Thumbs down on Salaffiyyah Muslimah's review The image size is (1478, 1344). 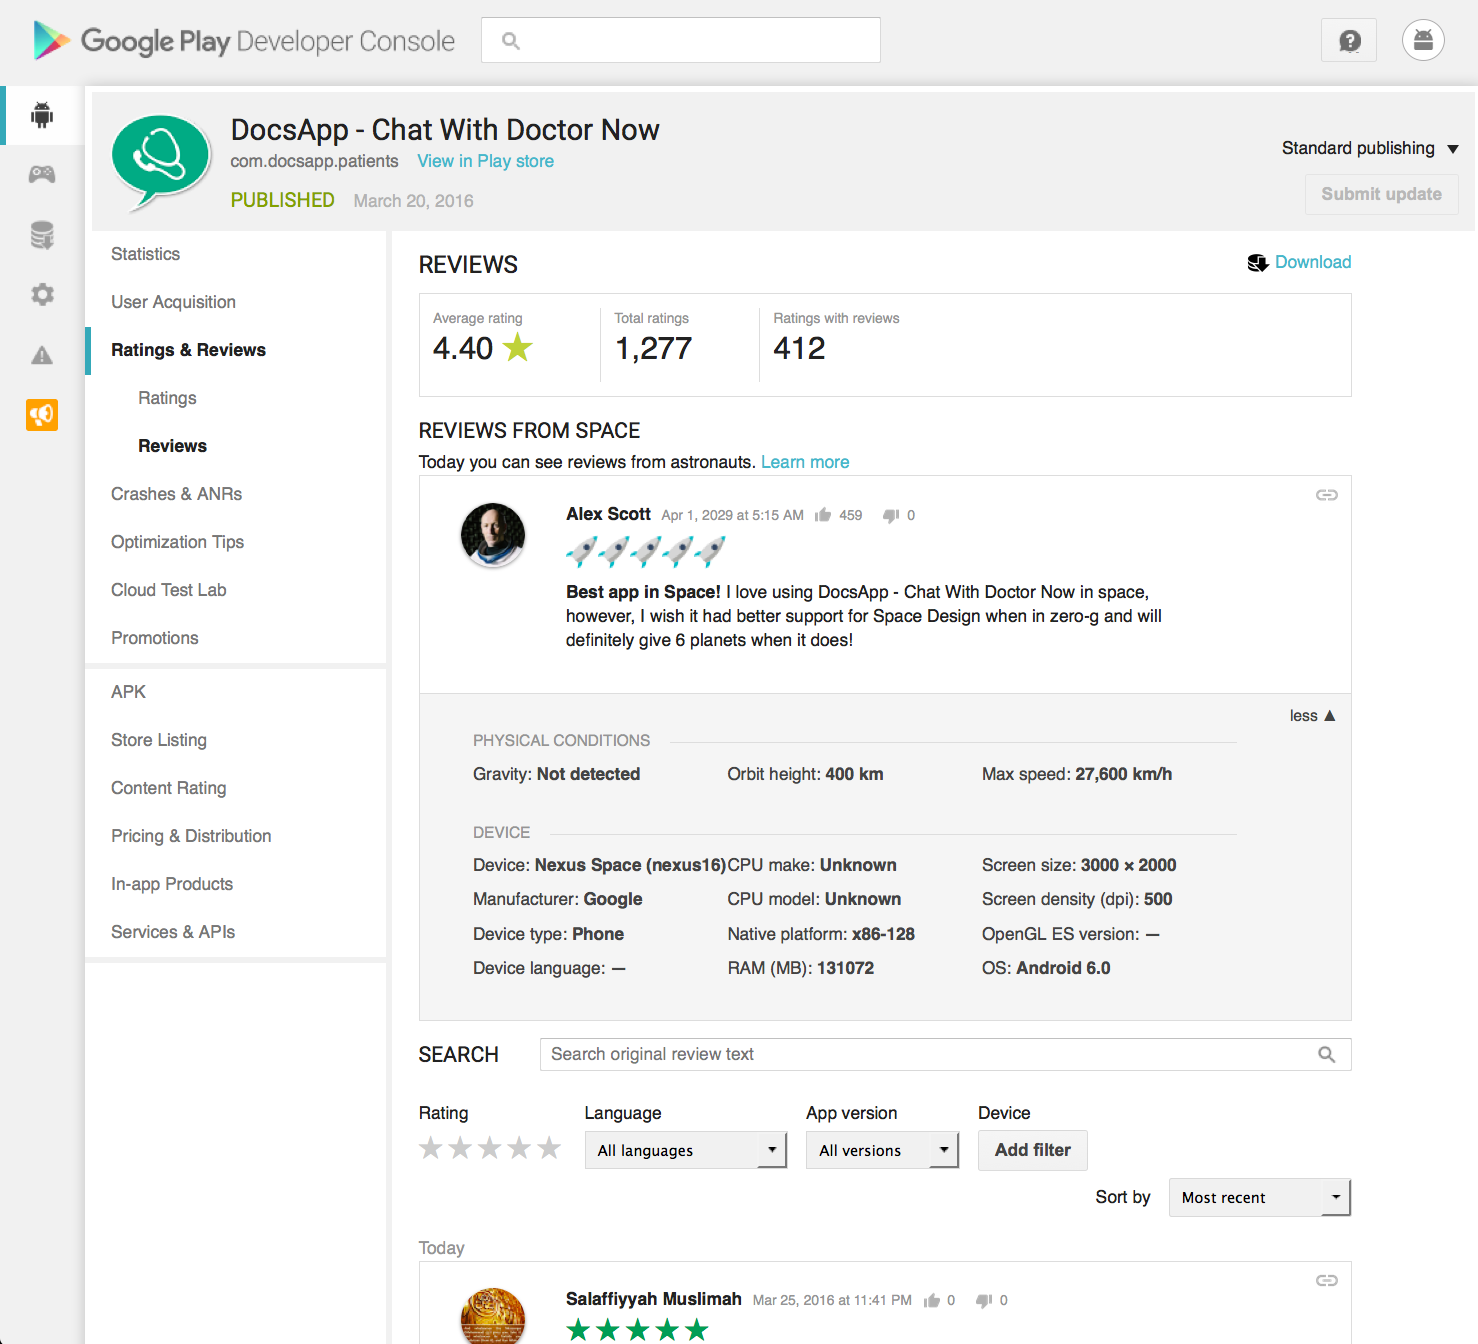(984, 1300)
